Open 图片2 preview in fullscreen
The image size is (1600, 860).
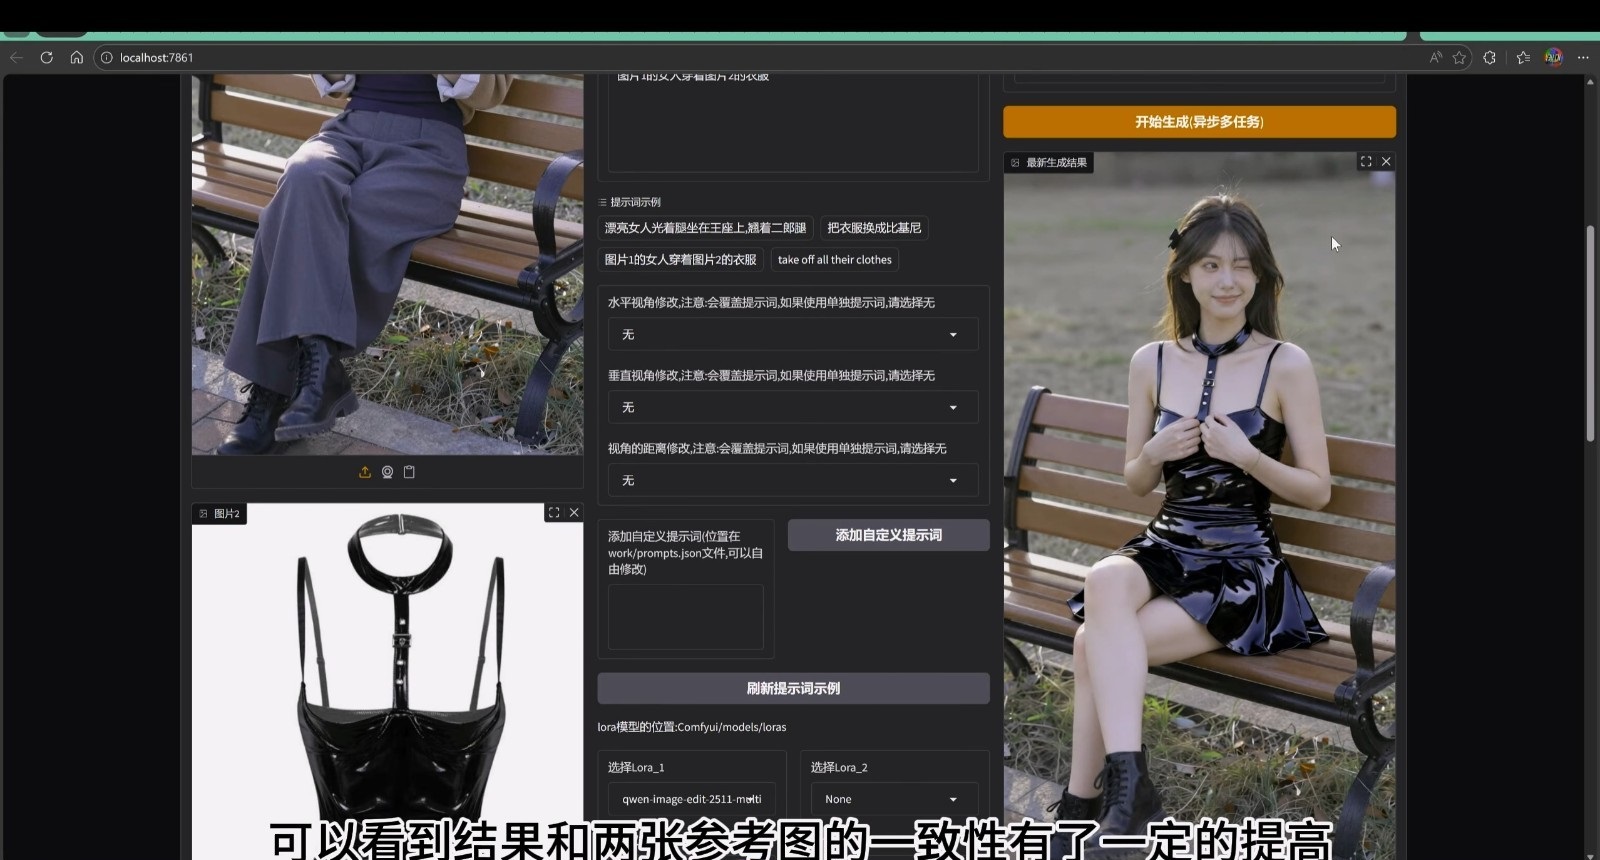(554, 513)
